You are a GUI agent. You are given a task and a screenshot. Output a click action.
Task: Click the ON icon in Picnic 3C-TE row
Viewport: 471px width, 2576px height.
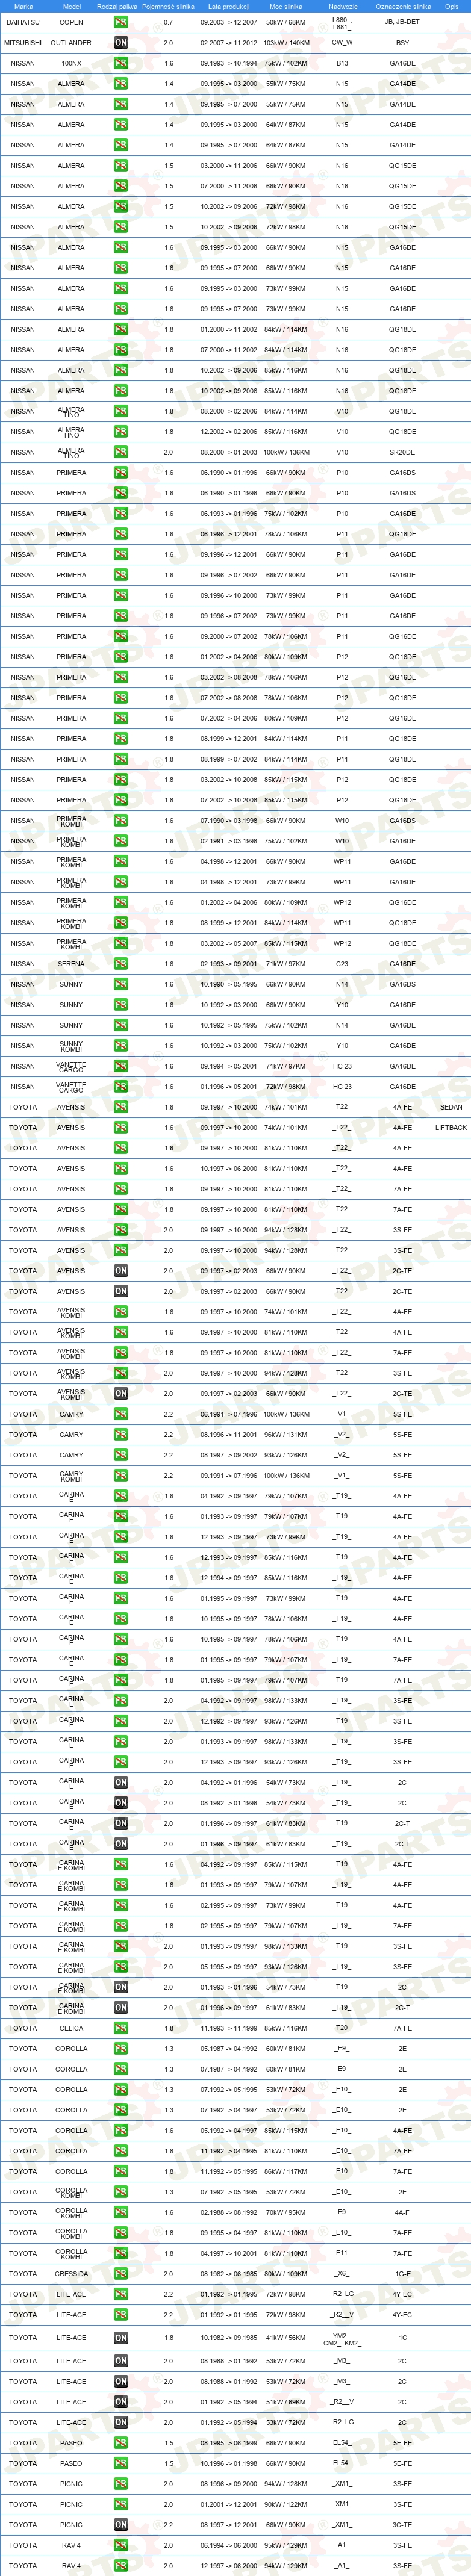tap(120, 2525)
